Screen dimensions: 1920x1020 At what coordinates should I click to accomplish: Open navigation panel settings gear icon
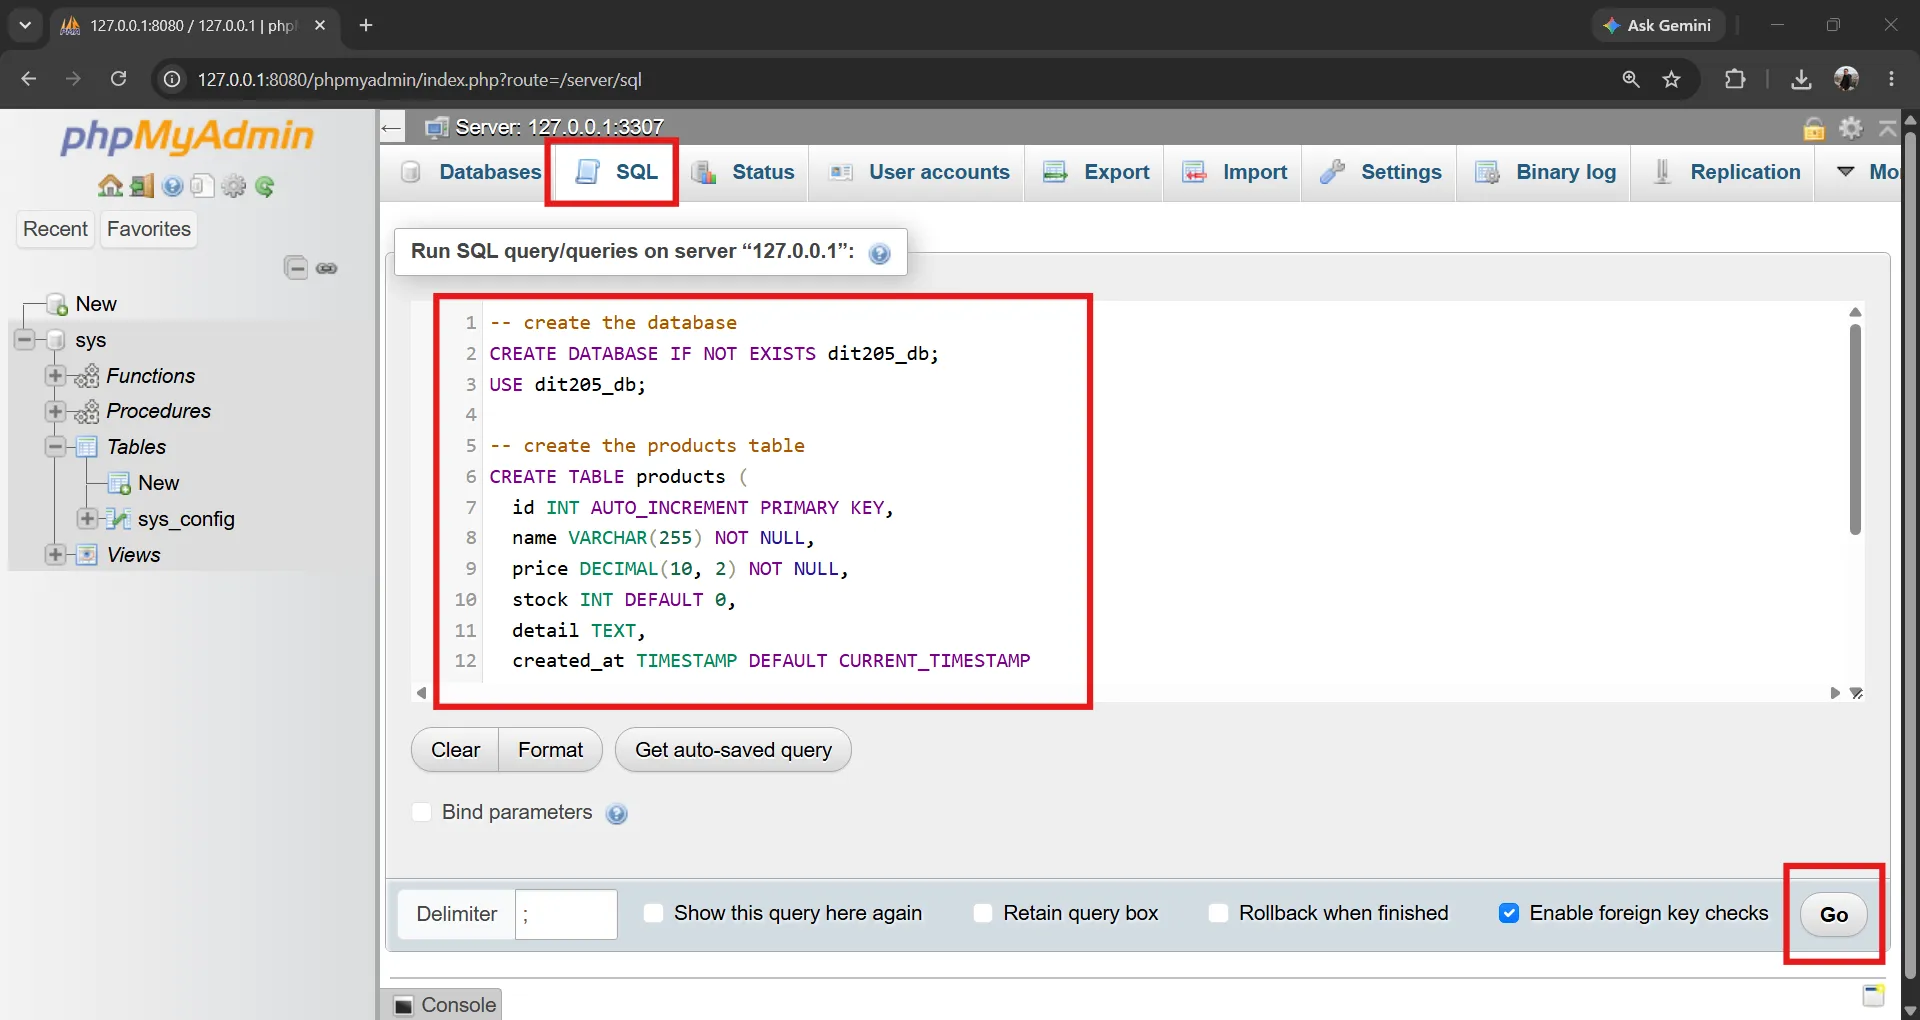[234, 186]
